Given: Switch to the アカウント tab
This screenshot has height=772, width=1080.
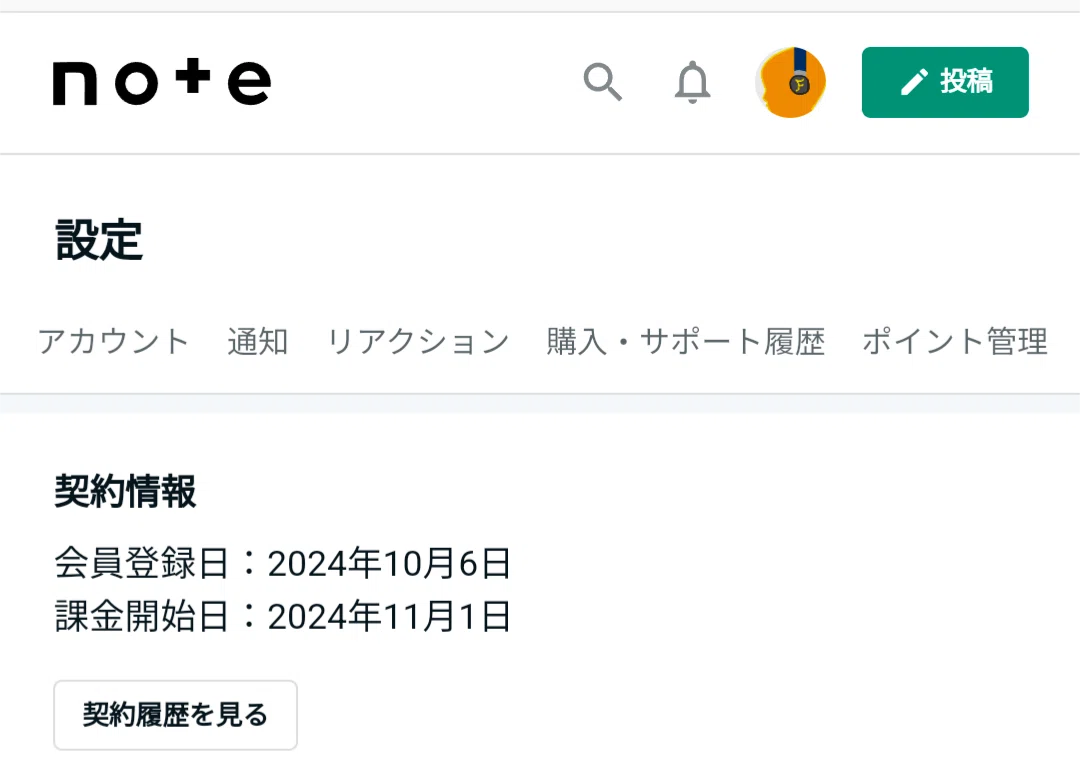Looking at the screenshot, I should [x=114, y=342].
